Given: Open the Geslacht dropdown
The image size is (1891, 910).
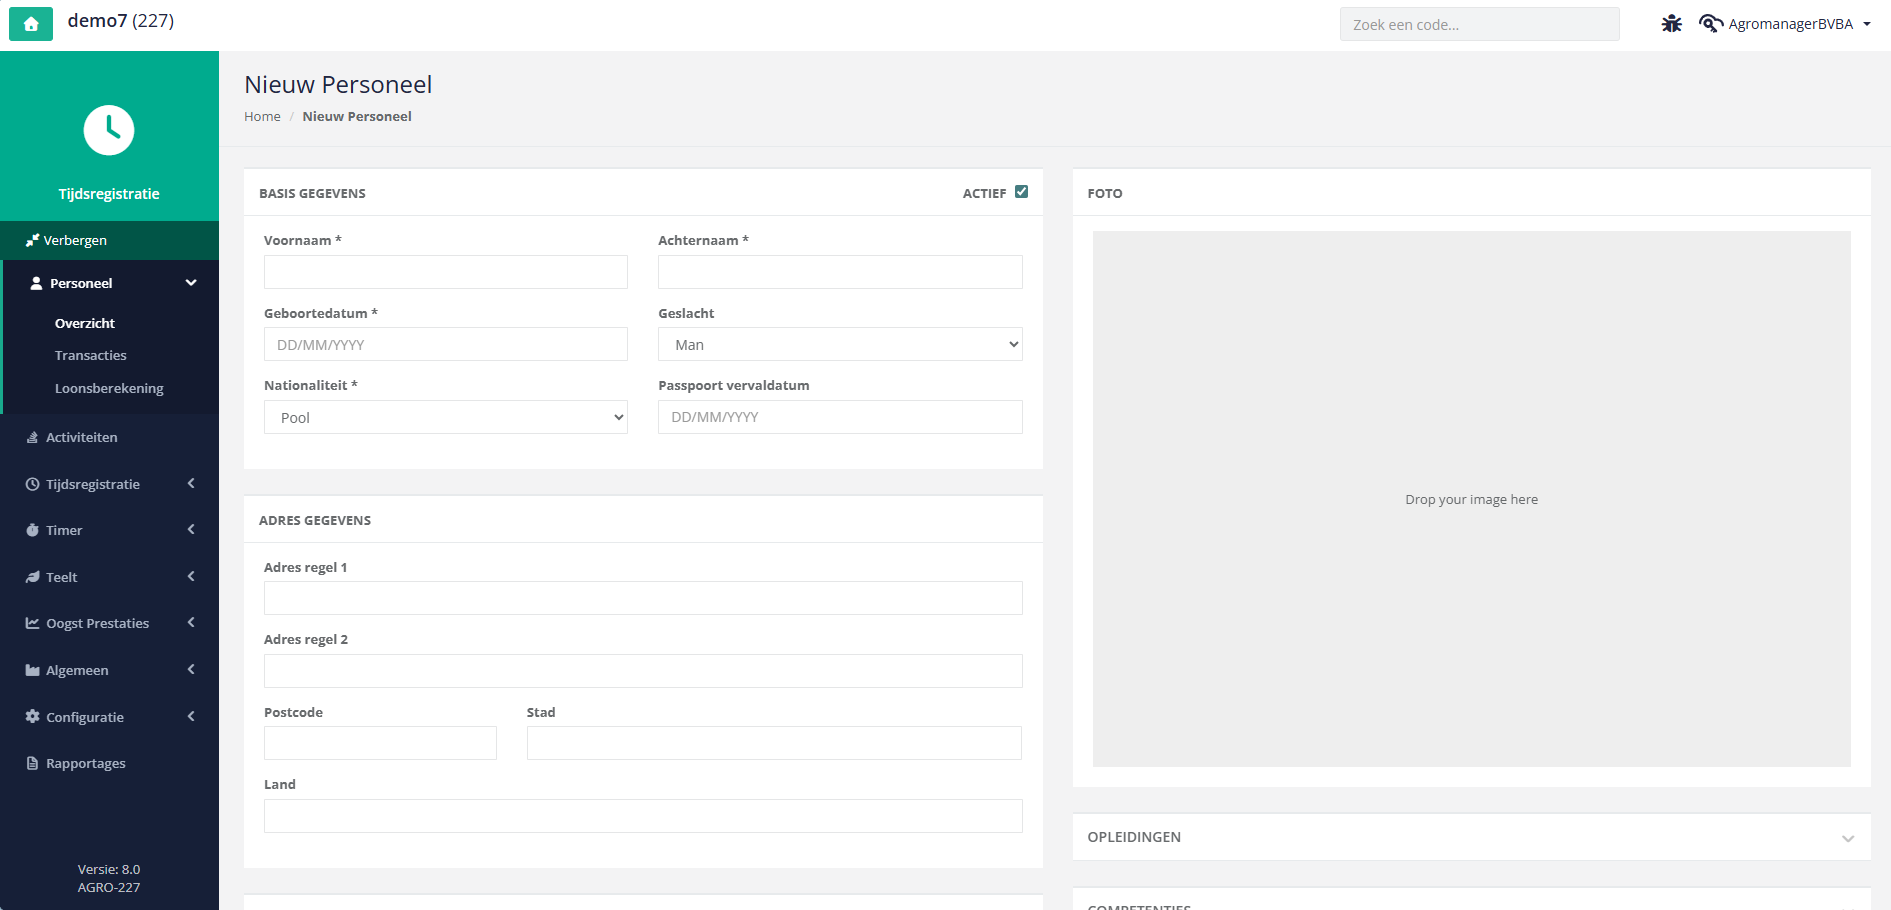Looking at the screenshot, I should click(840, 344).
